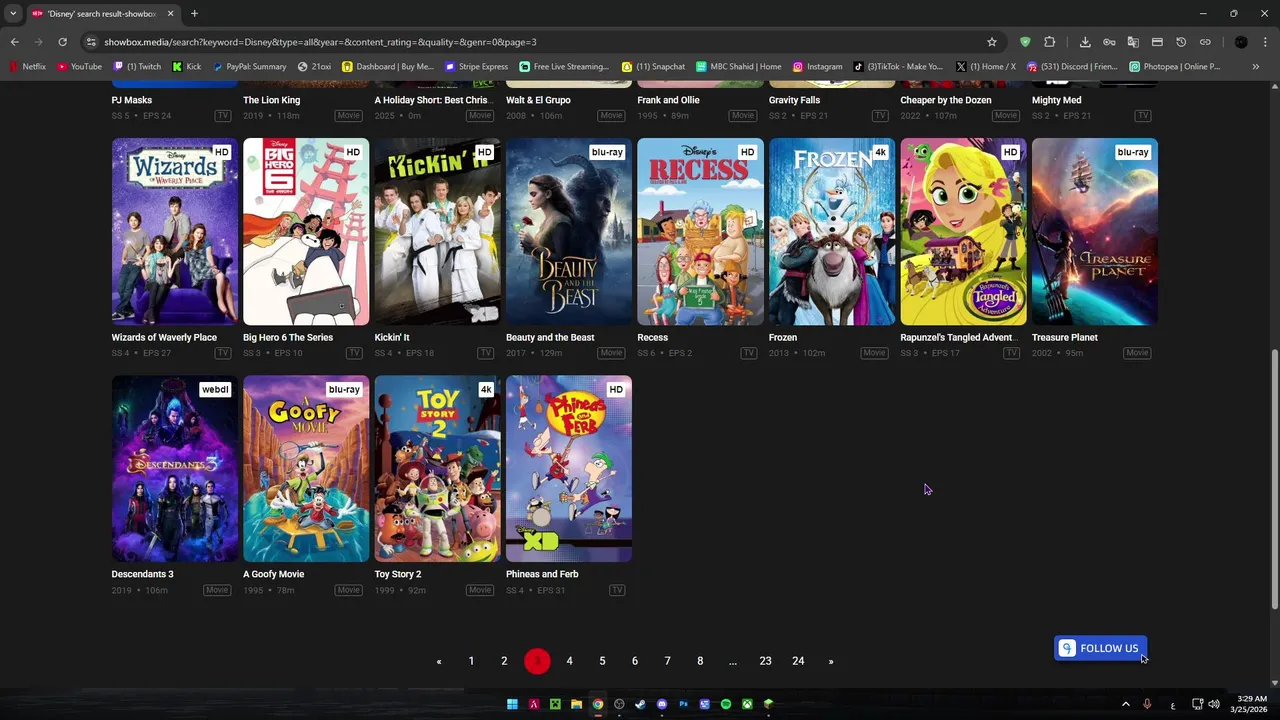This screenshot has width=1280, height=720.
Task: Click the green shield extension icon
Action: click(1025, 42)
